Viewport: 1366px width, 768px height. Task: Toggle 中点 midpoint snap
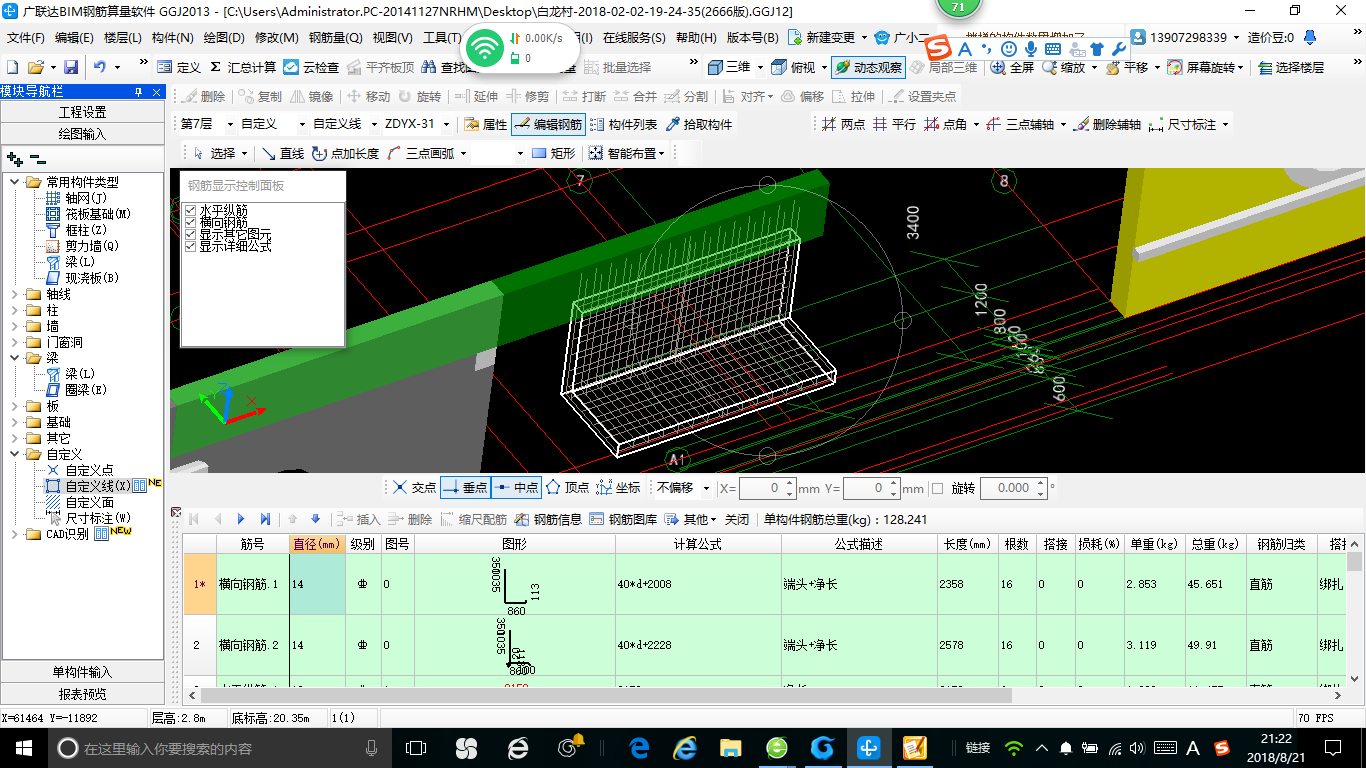pos(515,487)
